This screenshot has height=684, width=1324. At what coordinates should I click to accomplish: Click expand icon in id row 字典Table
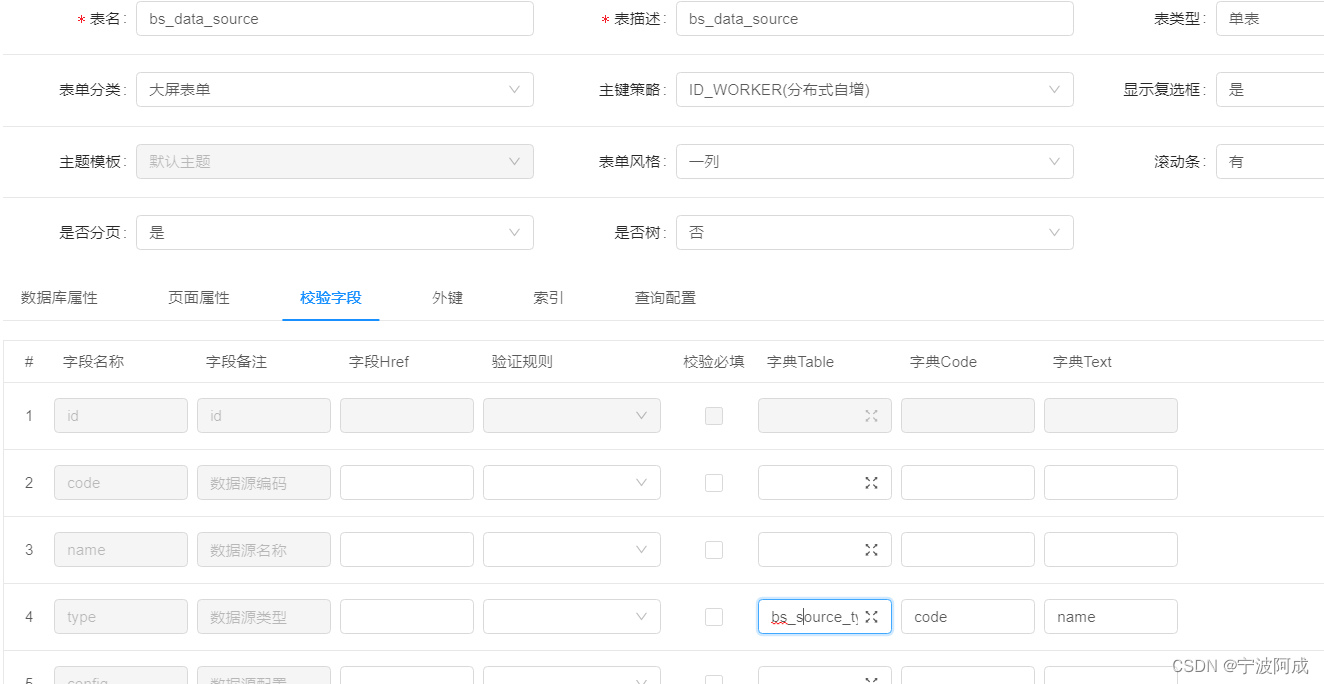tap(871, 416)
